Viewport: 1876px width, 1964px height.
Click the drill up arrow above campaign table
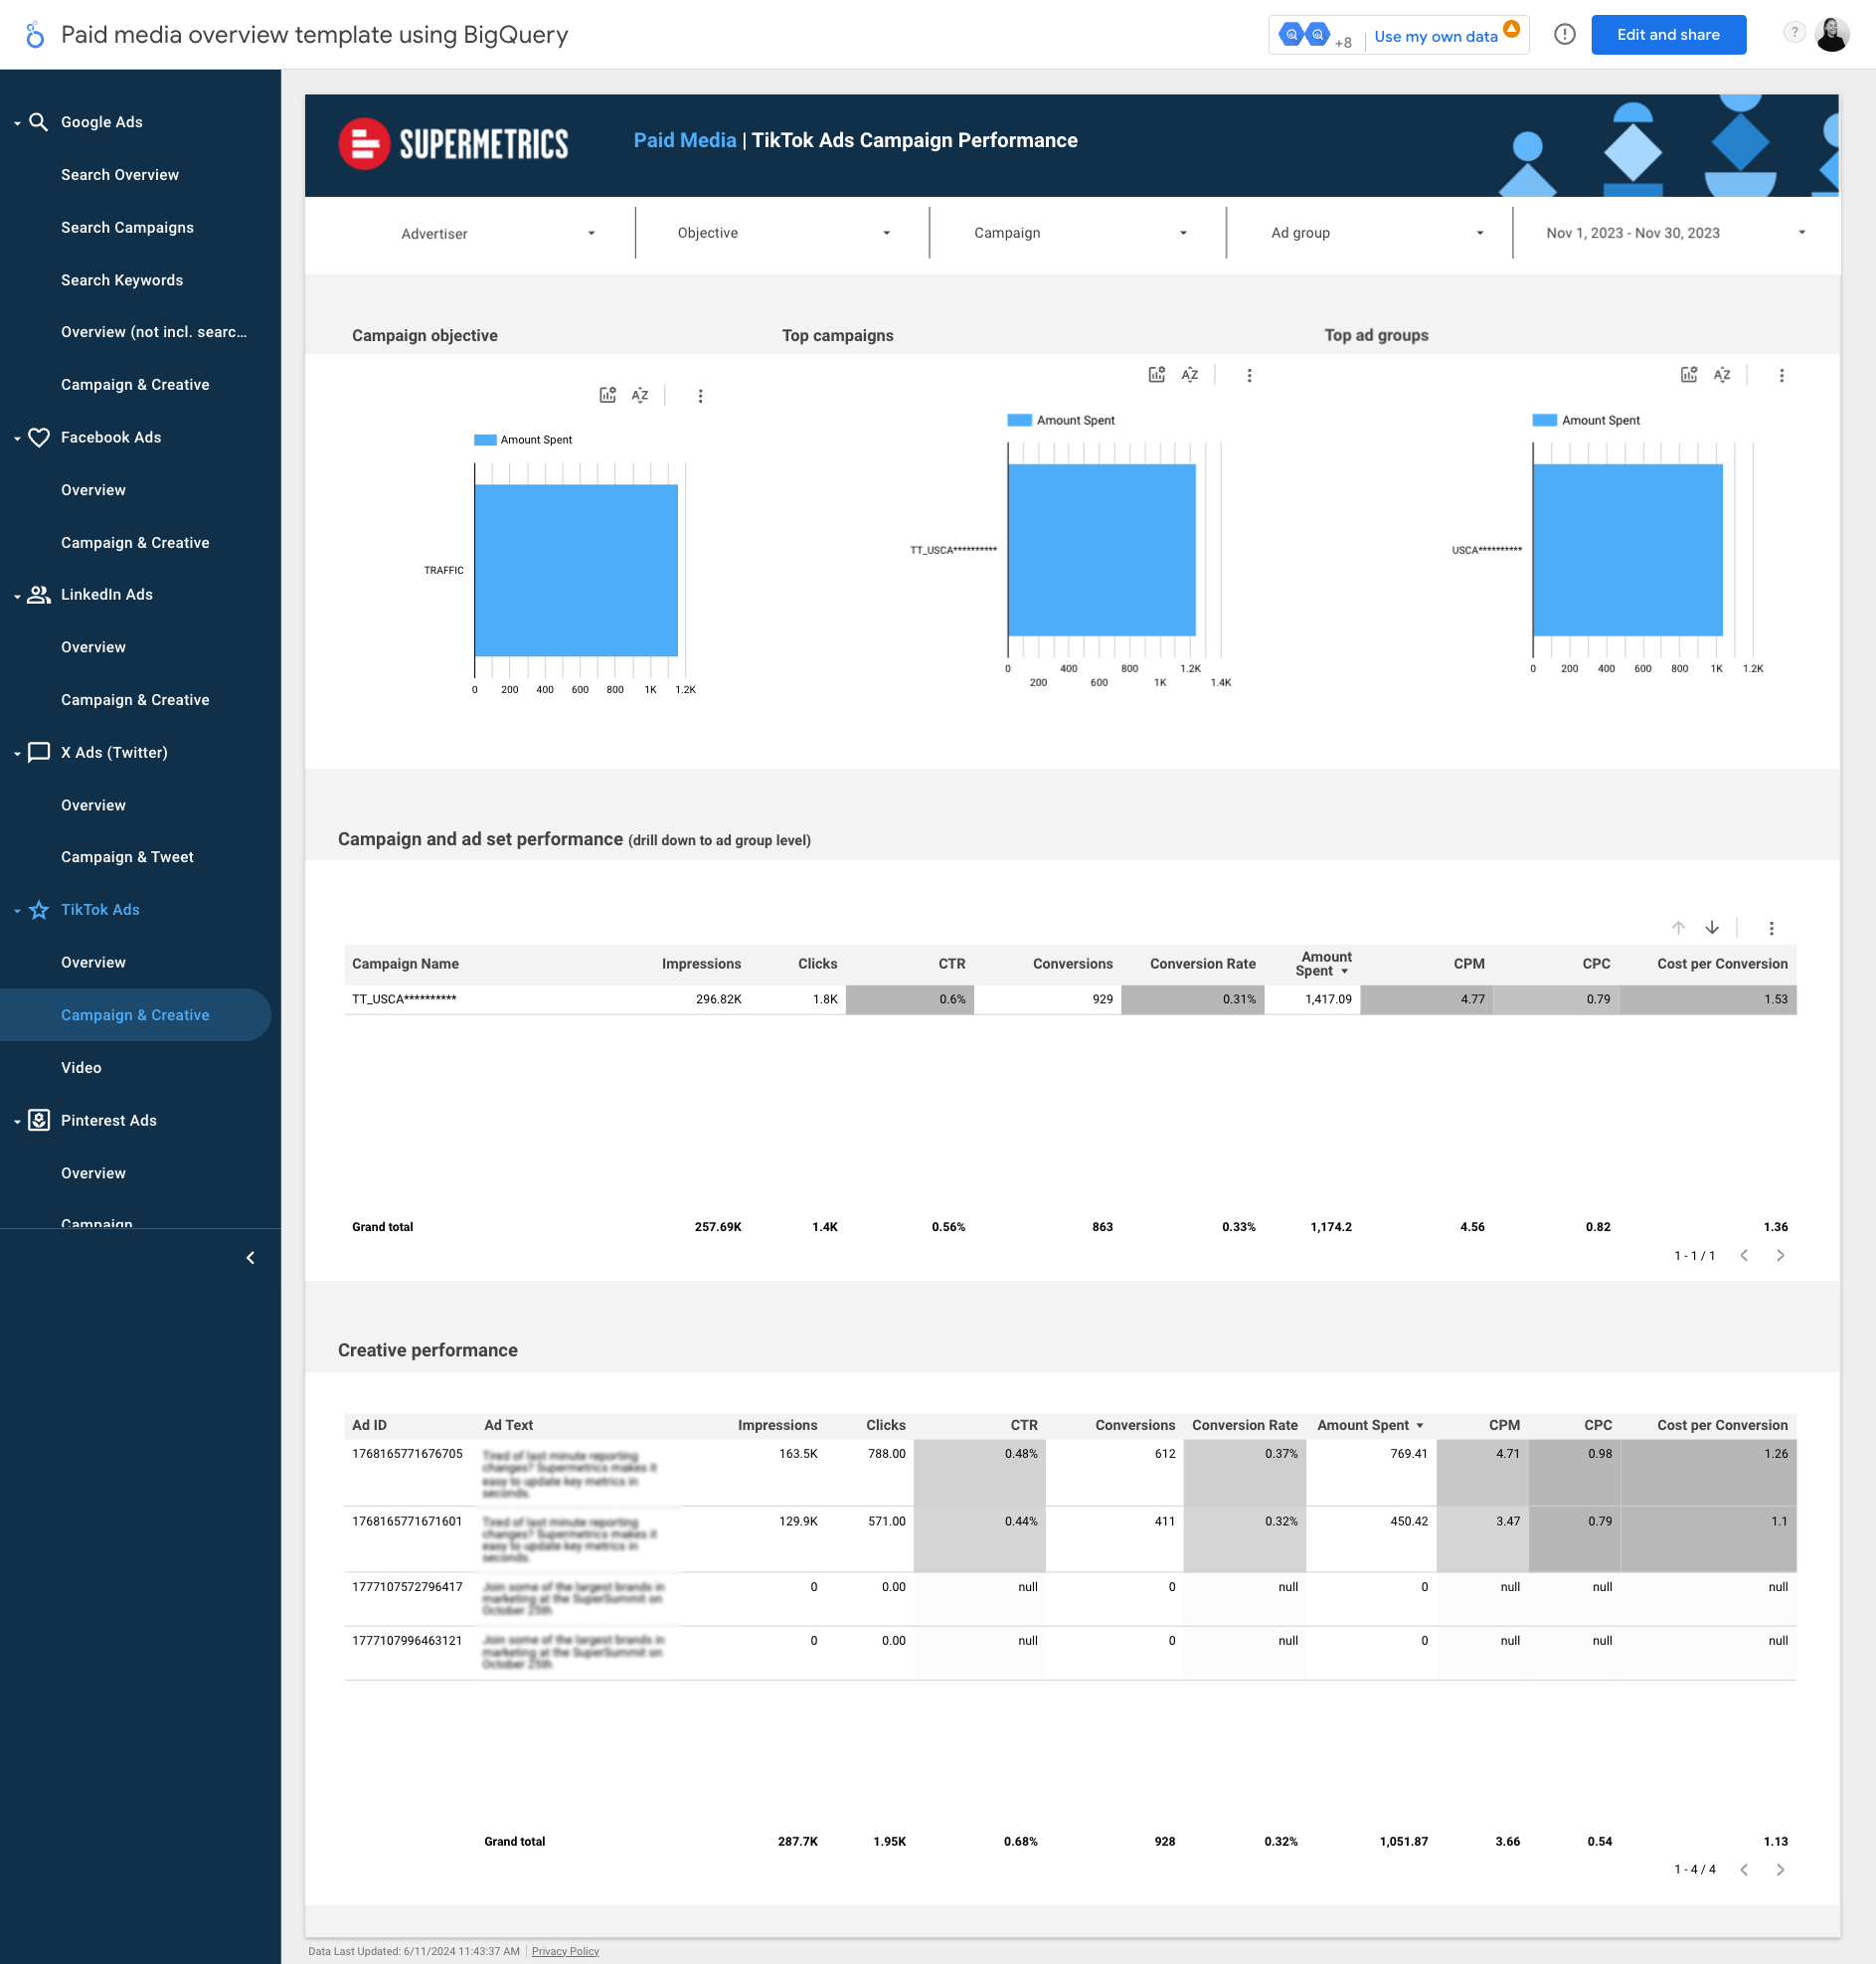[x=1678, y=928]
